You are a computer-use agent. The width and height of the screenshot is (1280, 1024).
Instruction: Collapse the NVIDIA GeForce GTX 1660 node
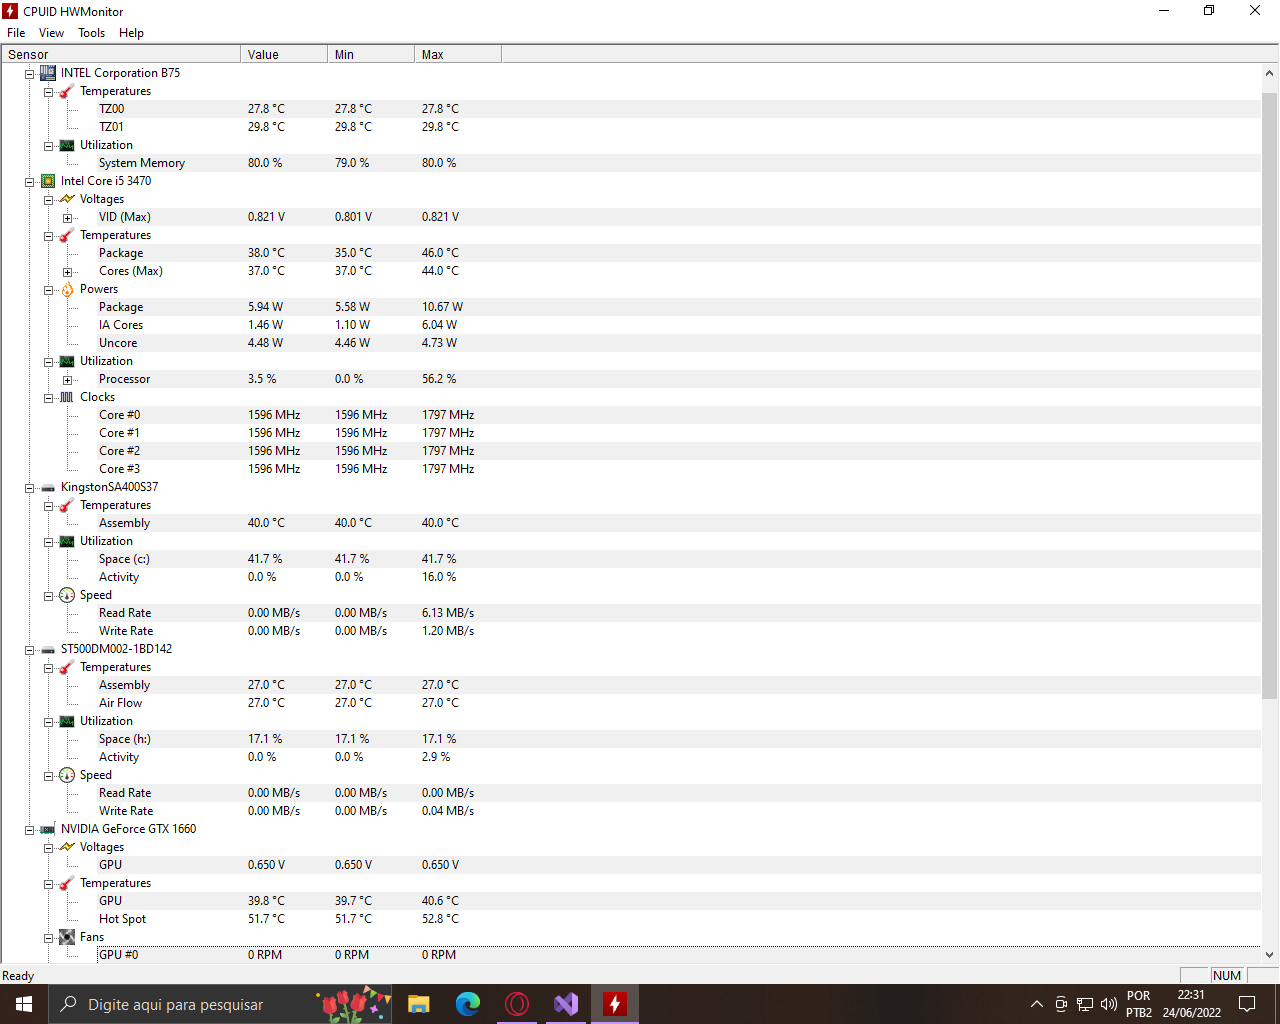[30, 830]
